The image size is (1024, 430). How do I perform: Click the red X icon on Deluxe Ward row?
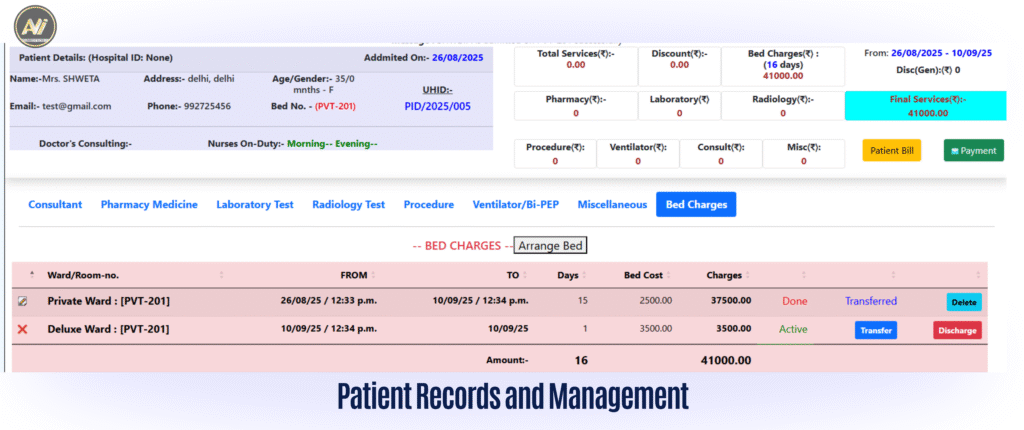click(22, 329)
